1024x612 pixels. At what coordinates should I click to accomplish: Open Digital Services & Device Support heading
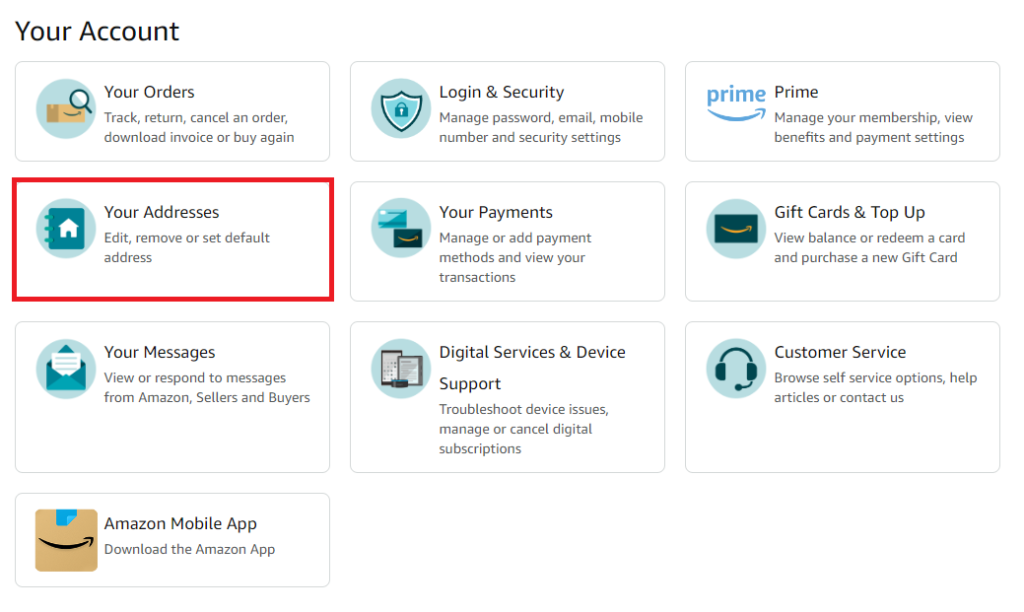point(532,368)
